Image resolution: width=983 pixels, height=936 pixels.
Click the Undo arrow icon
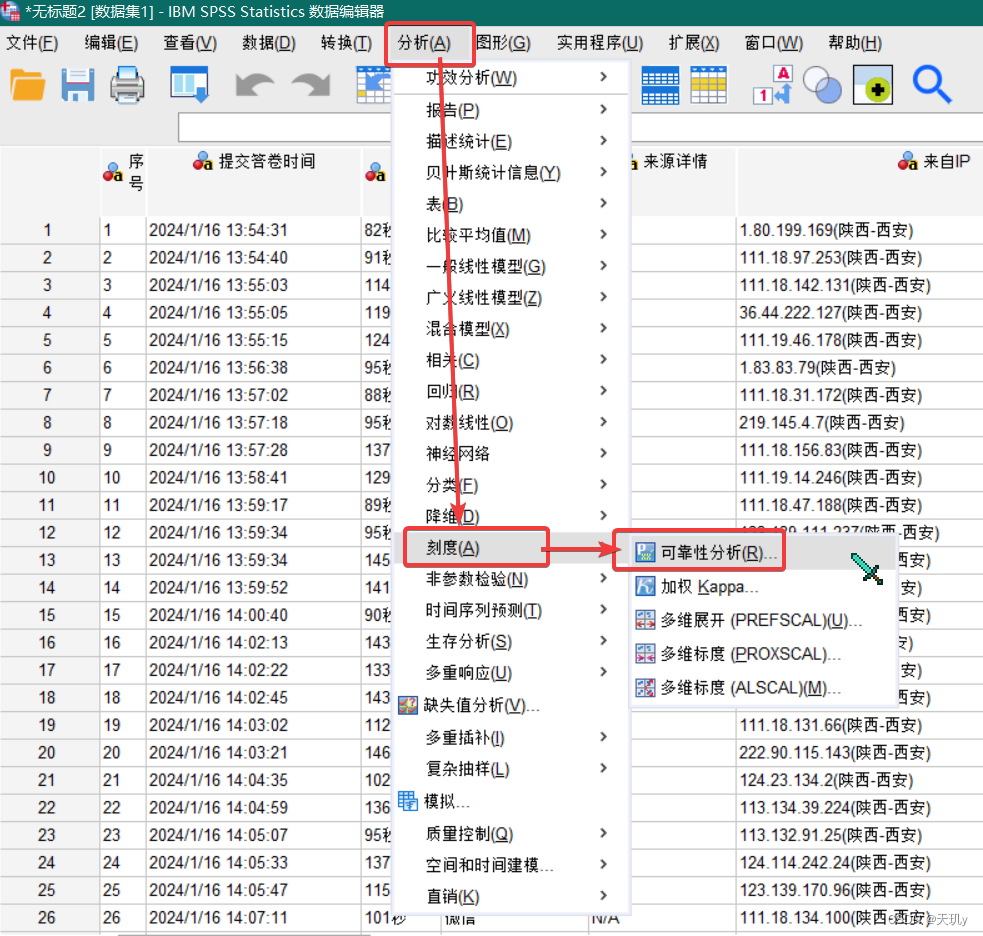(x=255, y=85)
